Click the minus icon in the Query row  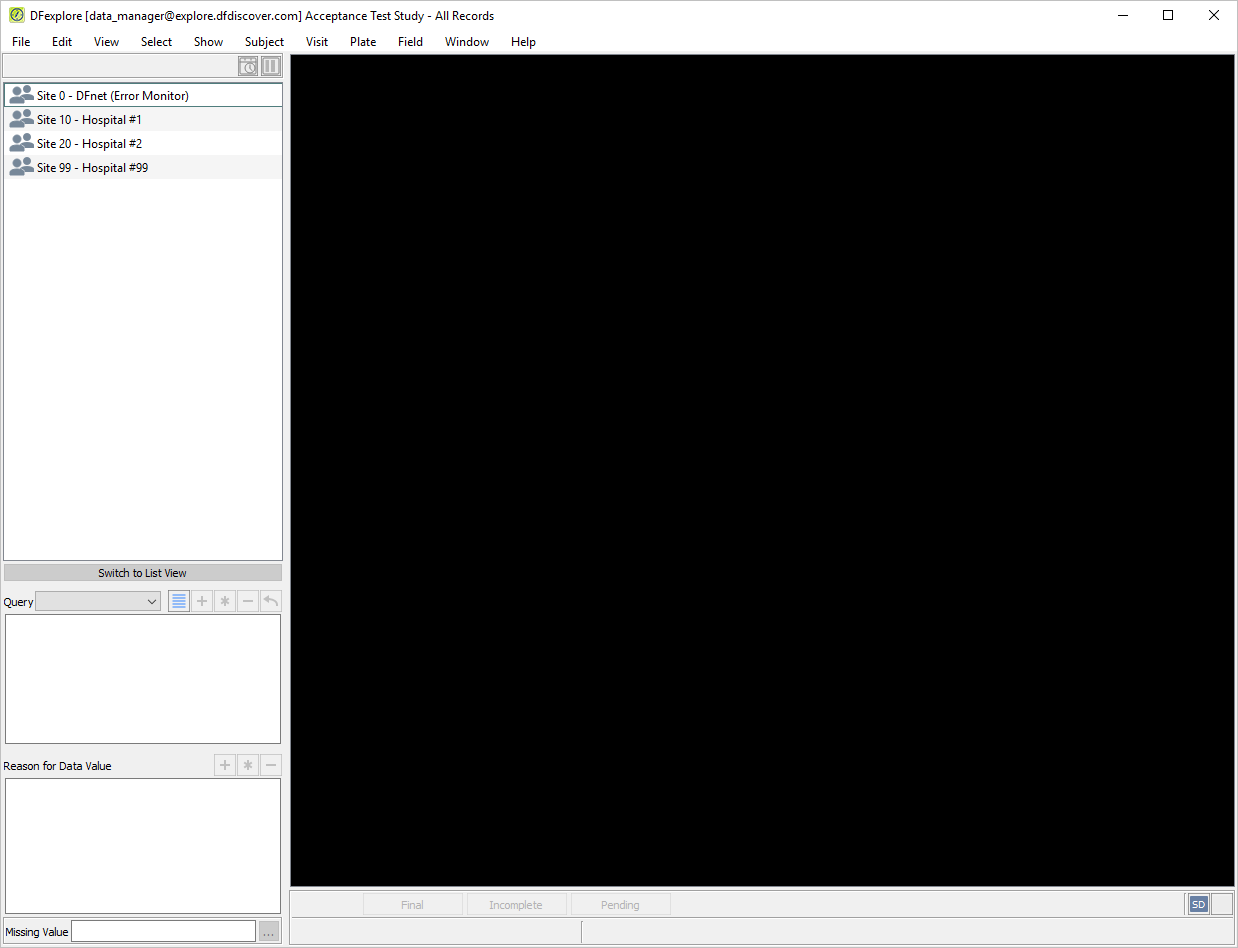248,601
